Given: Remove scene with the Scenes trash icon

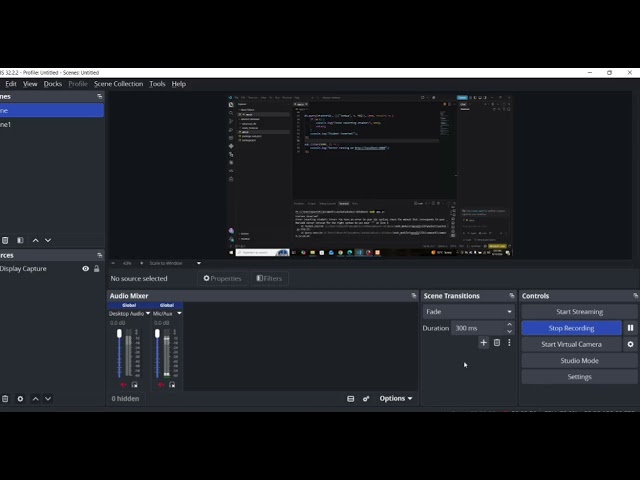Looking at the screenshot, I should [5, 240].
